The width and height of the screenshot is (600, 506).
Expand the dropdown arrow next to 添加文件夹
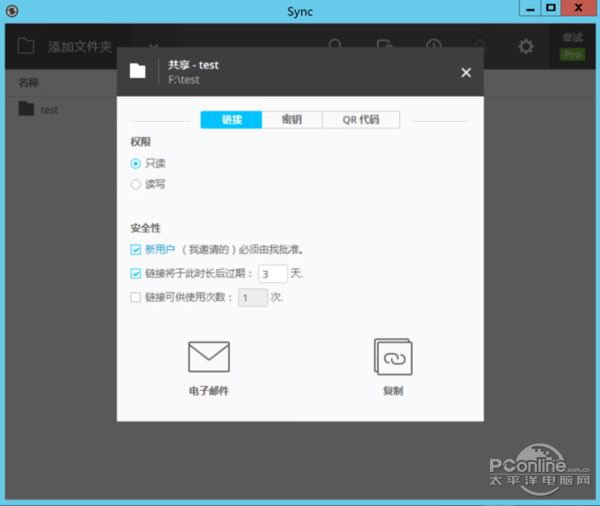point(153,46)
